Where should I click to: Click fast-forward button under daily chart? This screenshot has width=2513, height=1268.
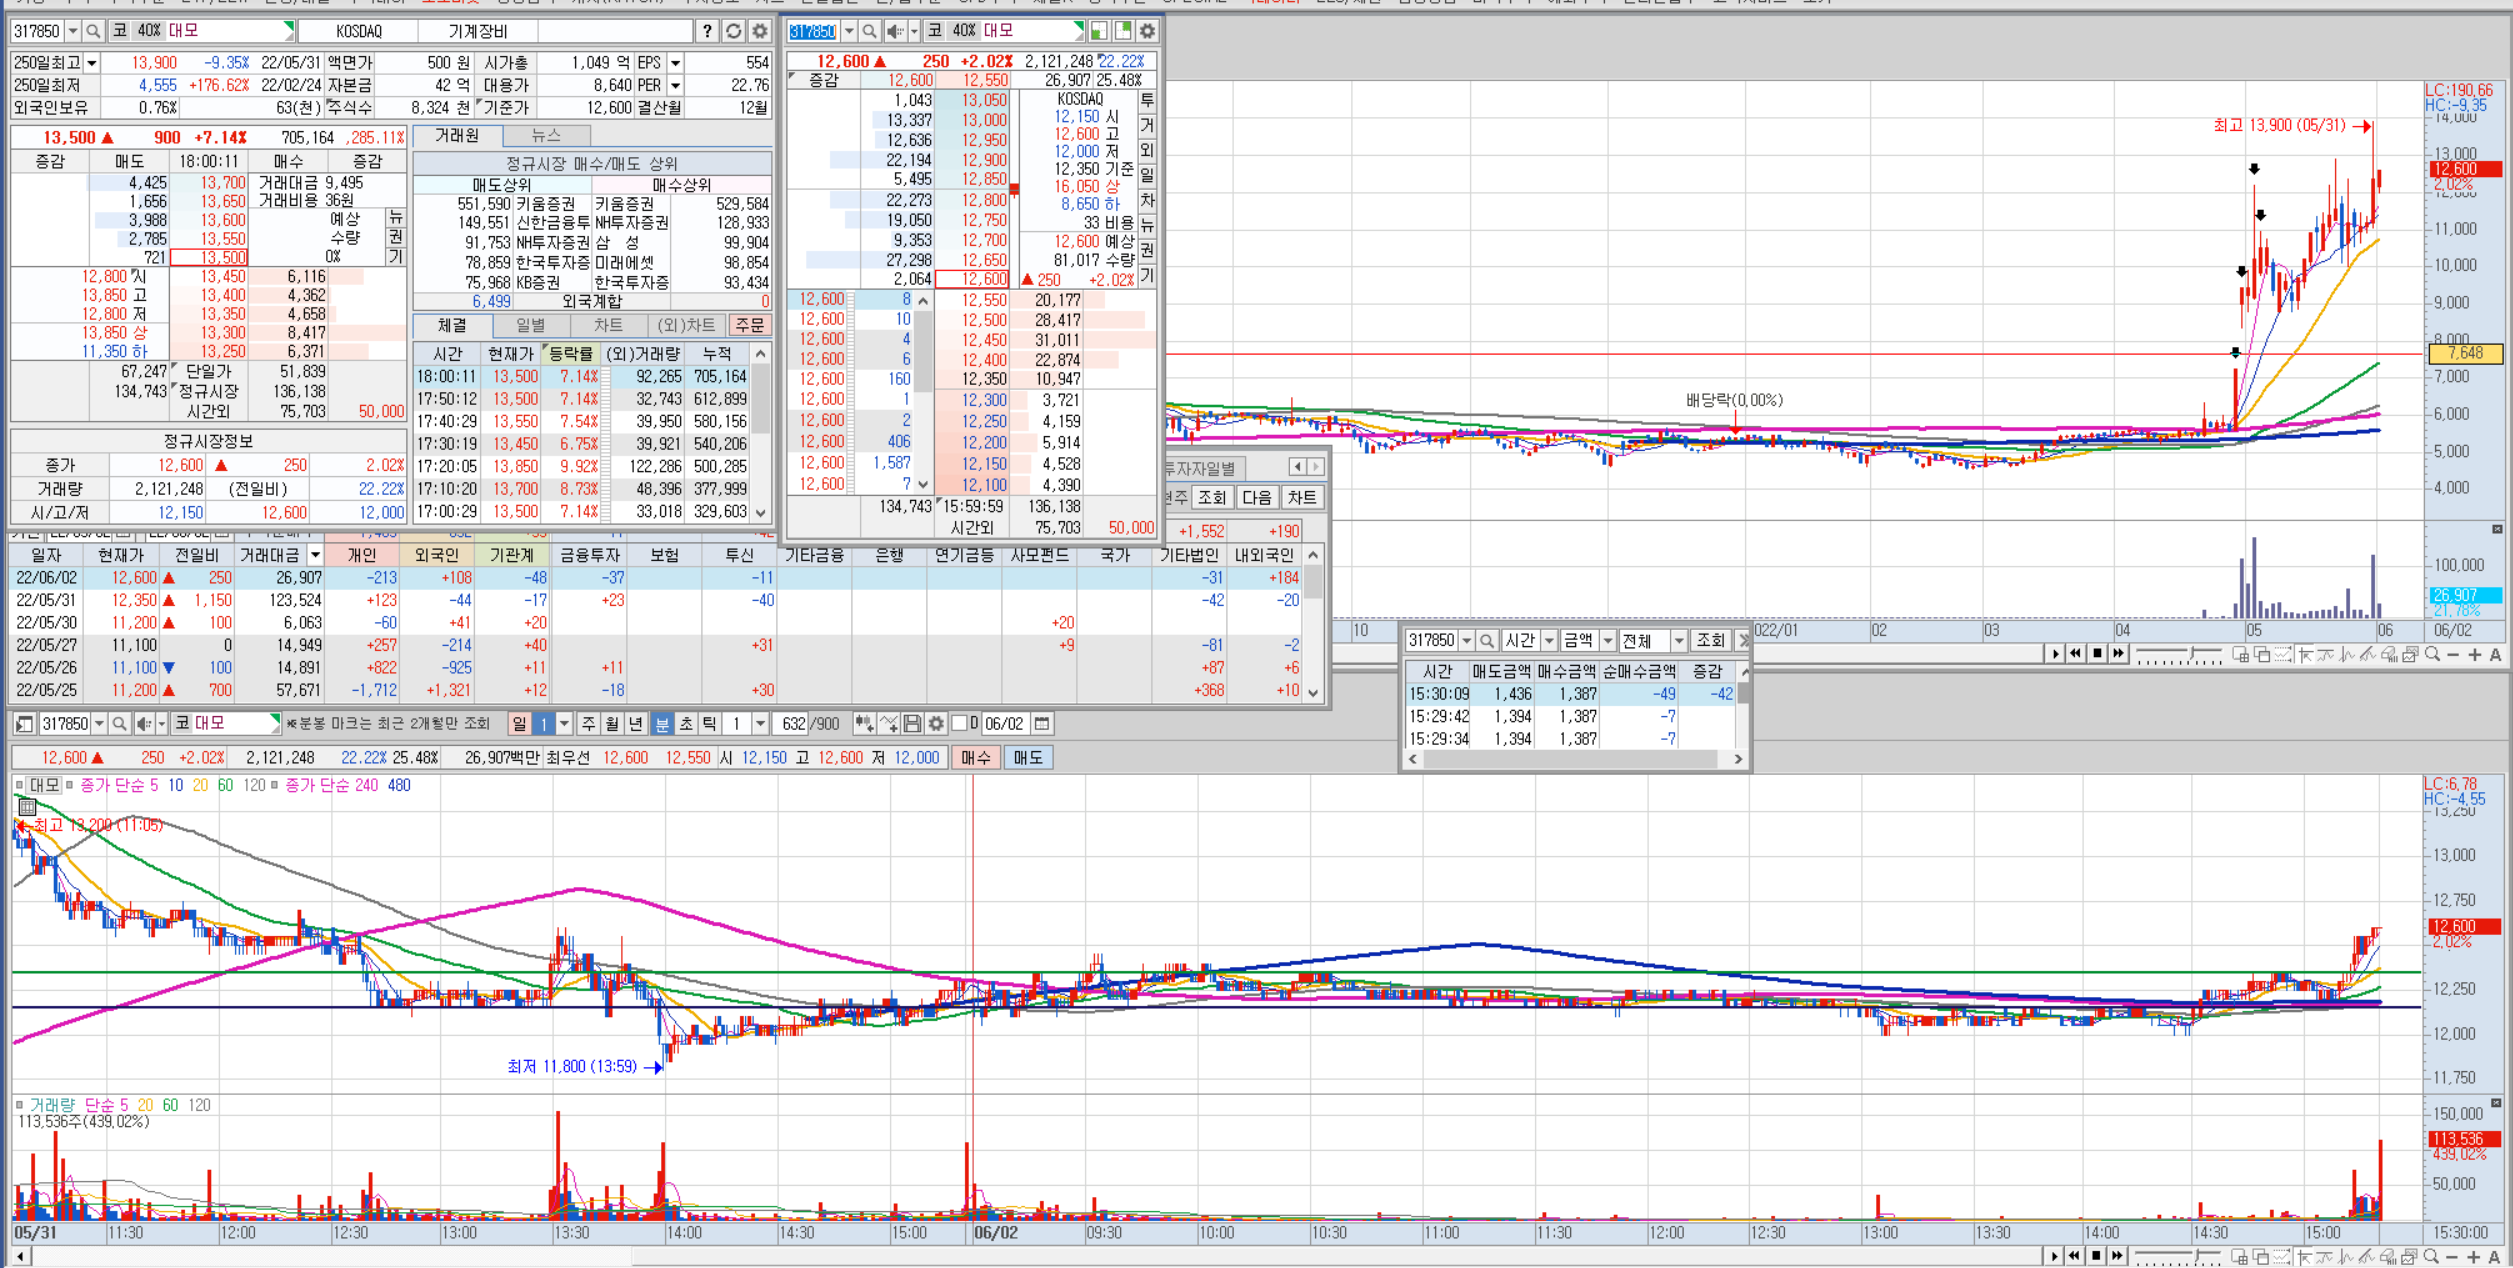pos(2118,654)
